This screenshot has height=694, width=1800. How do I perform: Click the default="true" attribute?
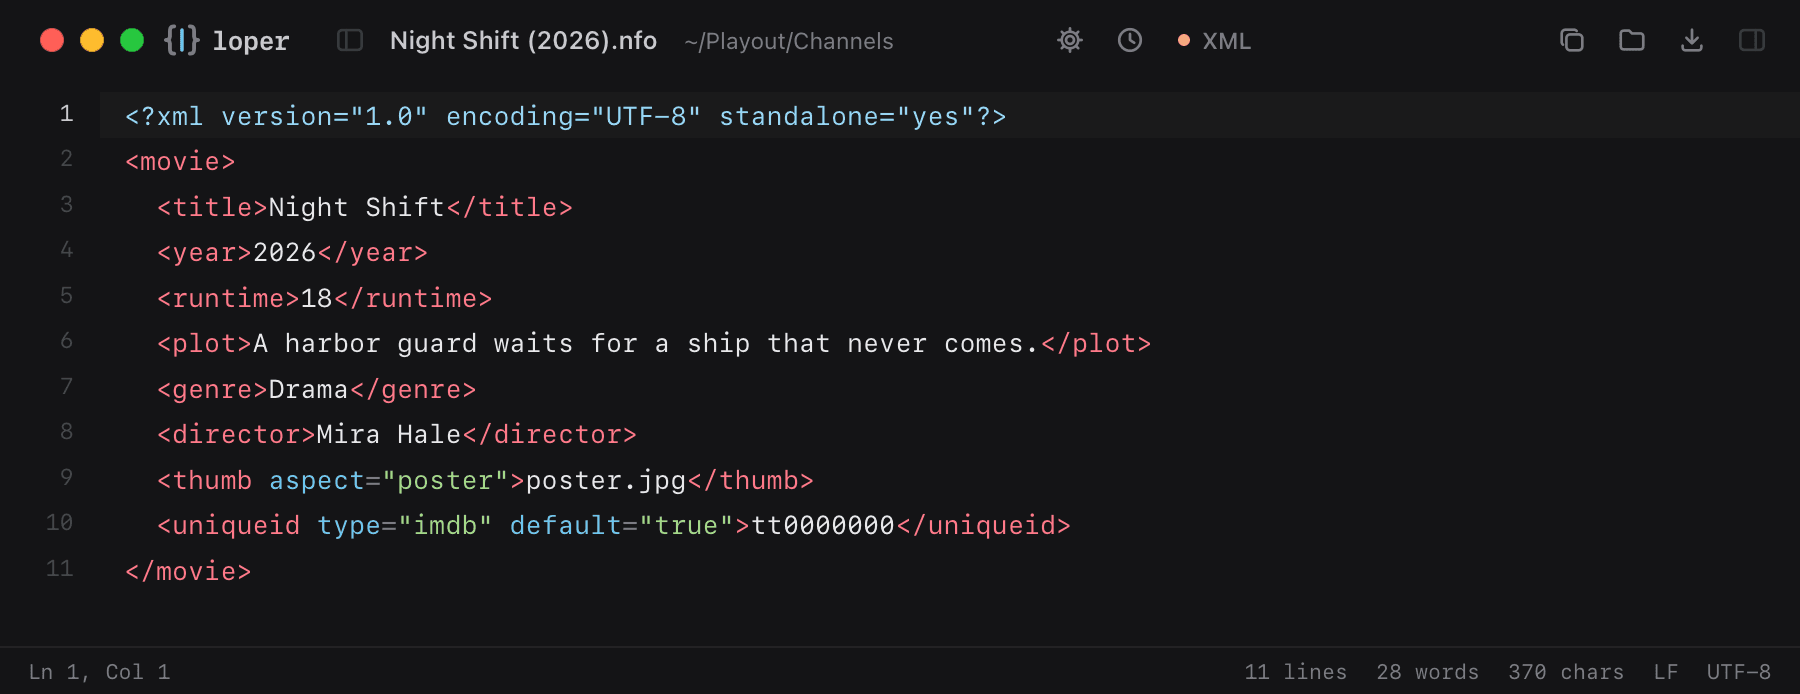click(x=622, y=525)
